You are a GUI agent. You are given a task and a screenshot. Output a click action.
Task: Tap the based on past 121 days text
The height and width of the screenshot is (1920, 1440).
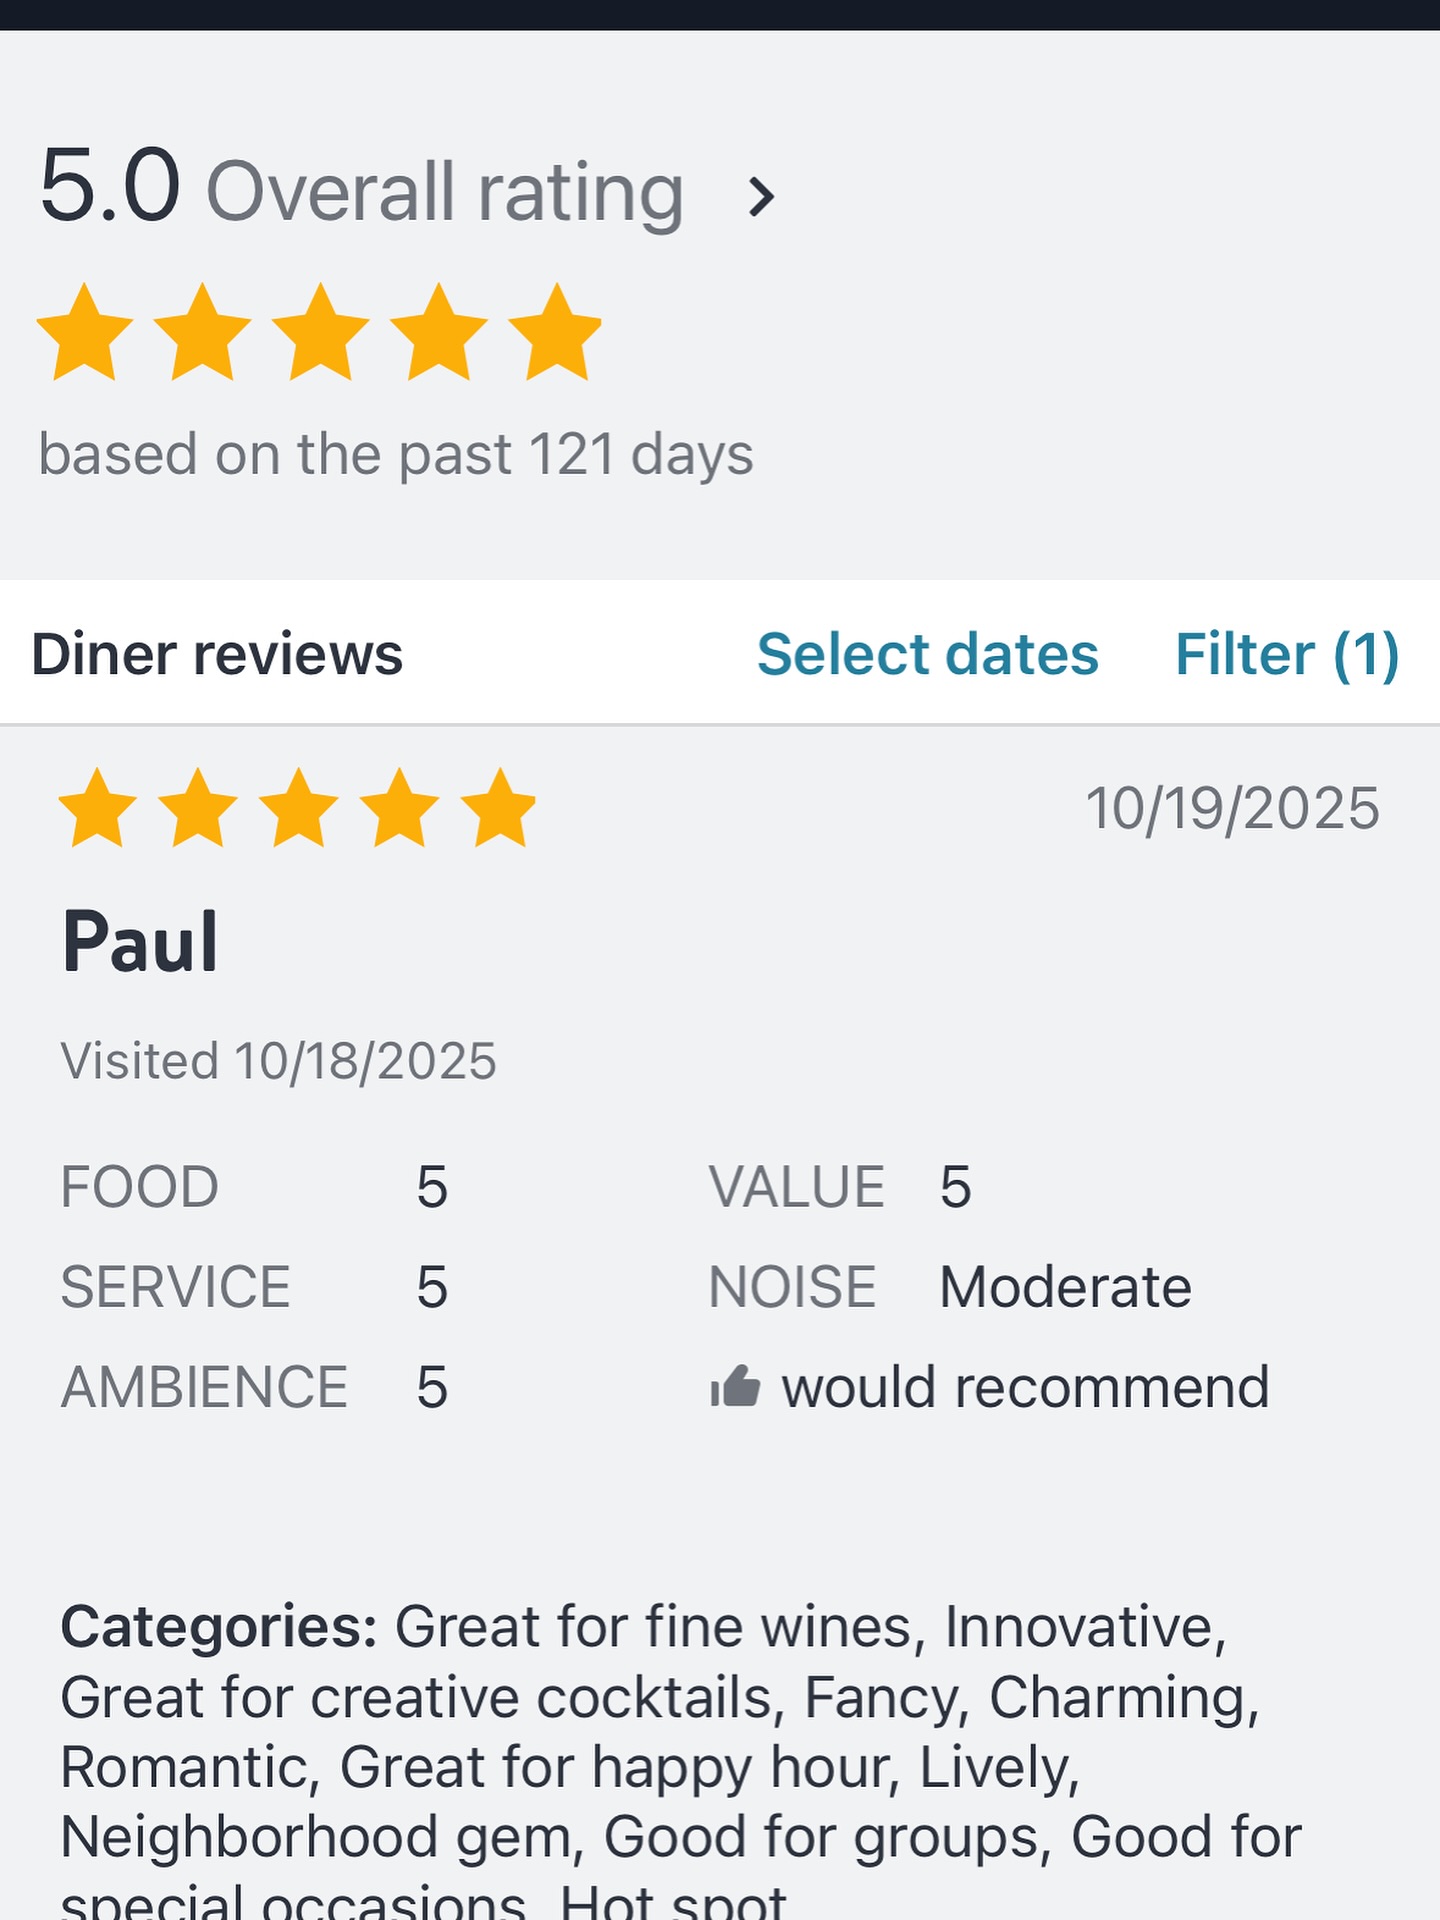[396, 455]
